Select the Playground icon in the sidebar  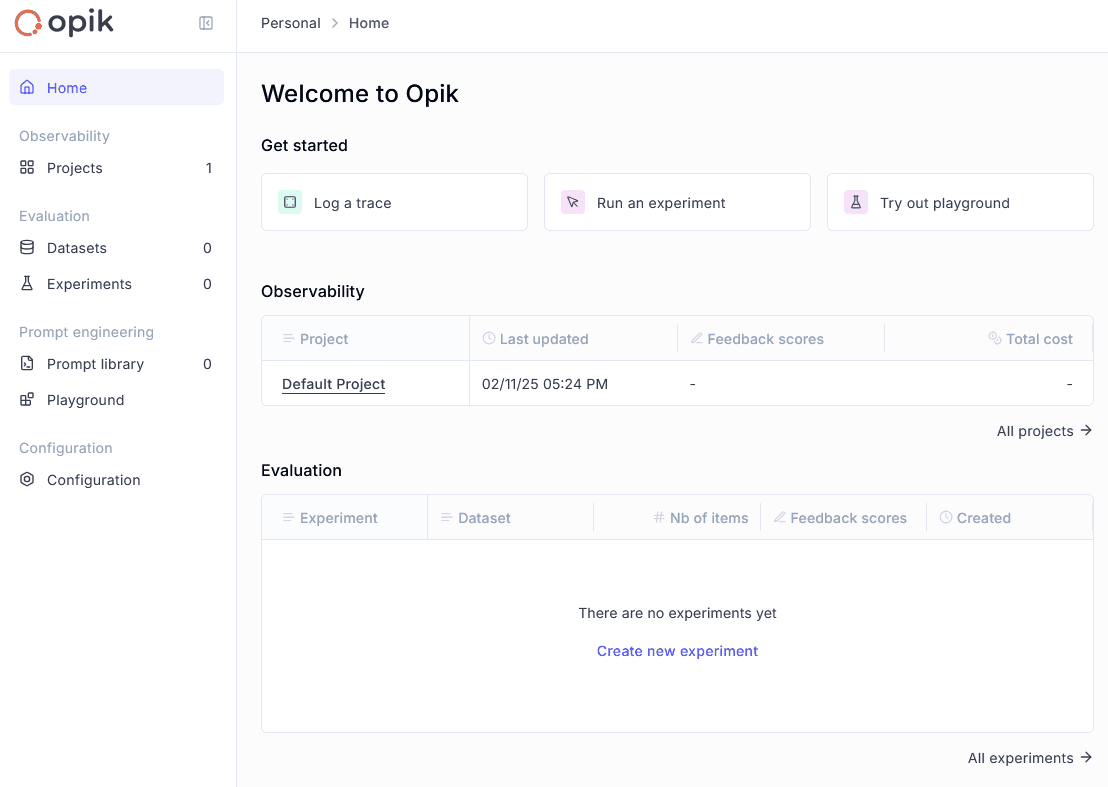pyautogui.click(x=27, y=400)
